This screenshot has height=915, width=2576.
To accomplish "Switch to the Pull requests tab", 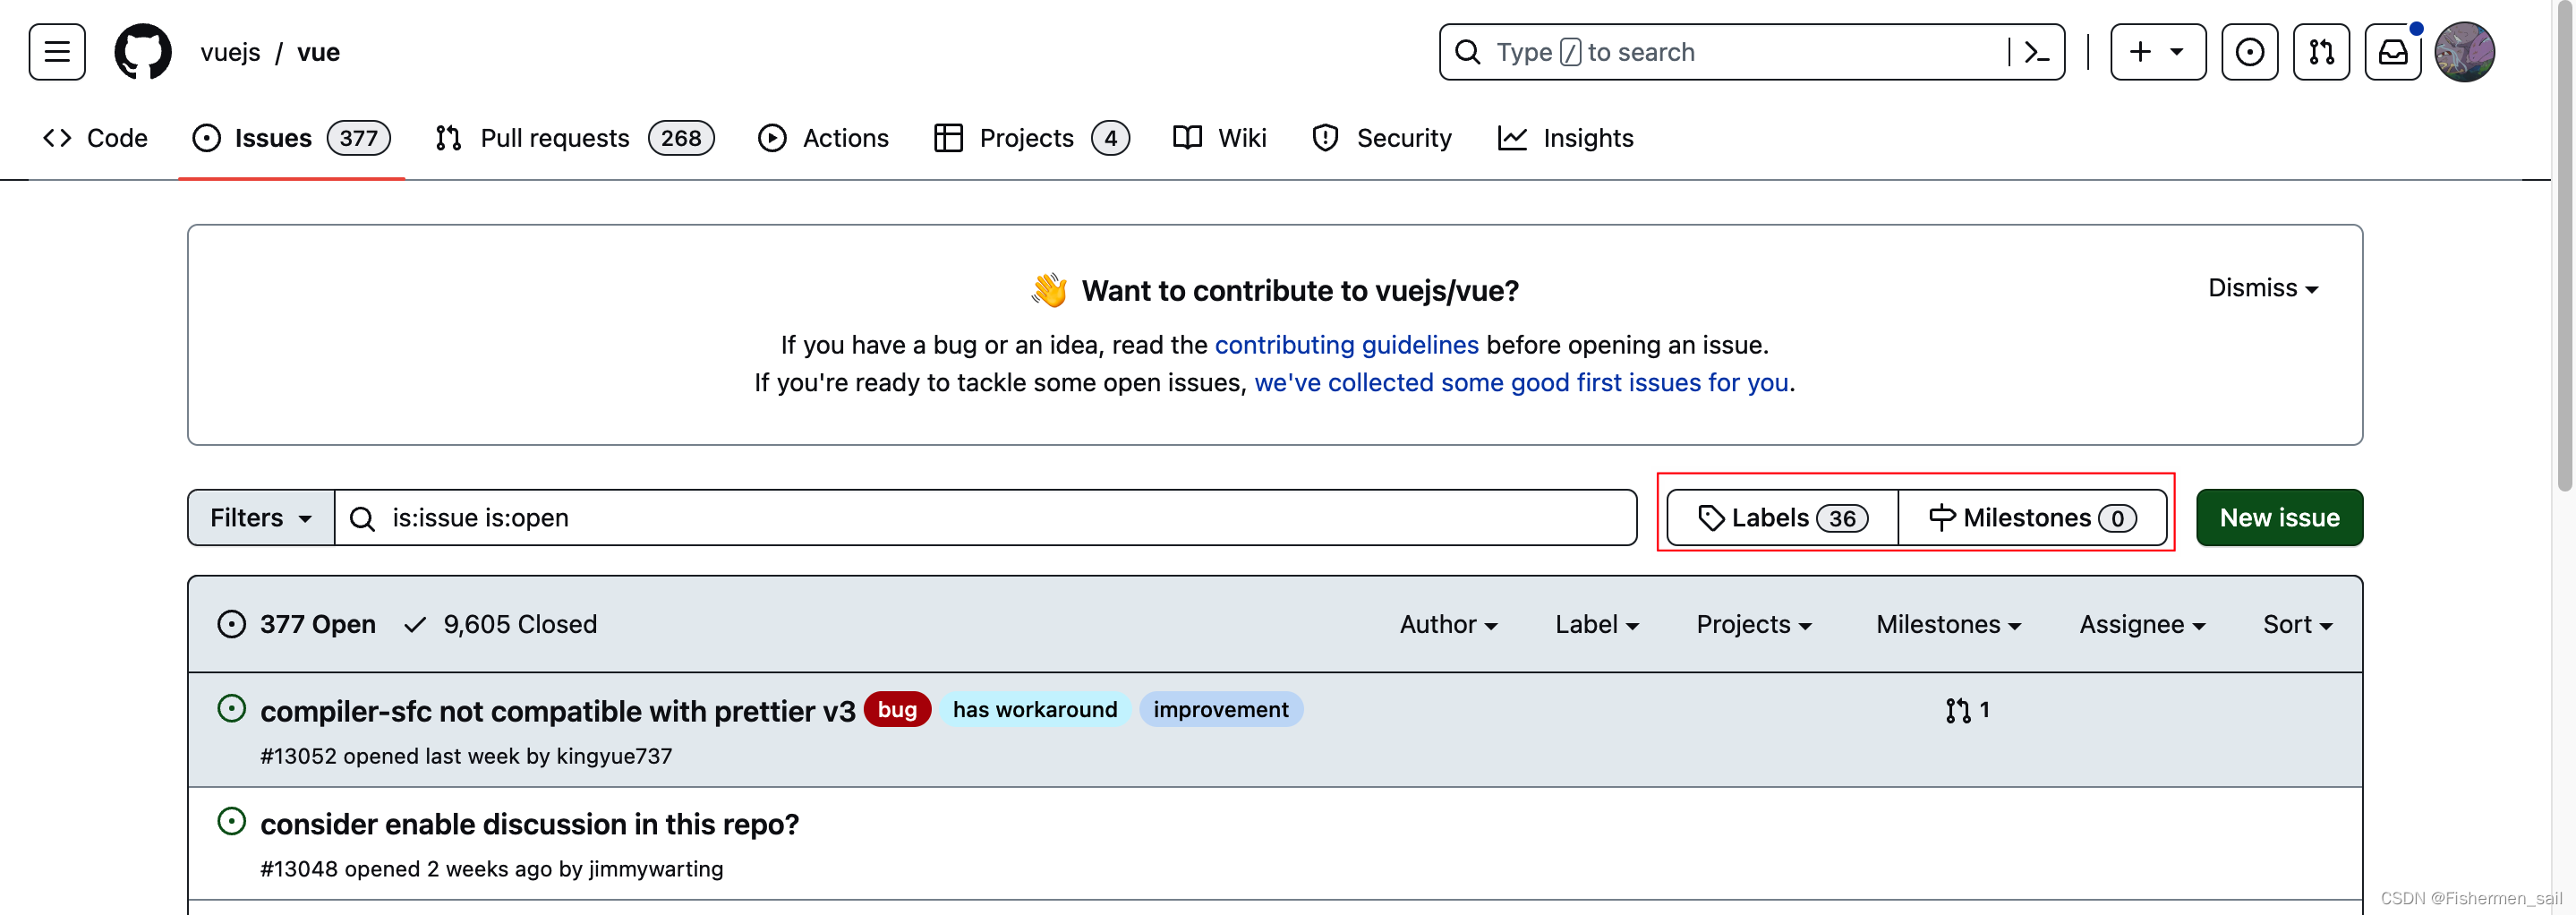I will [x=575, y=138].
